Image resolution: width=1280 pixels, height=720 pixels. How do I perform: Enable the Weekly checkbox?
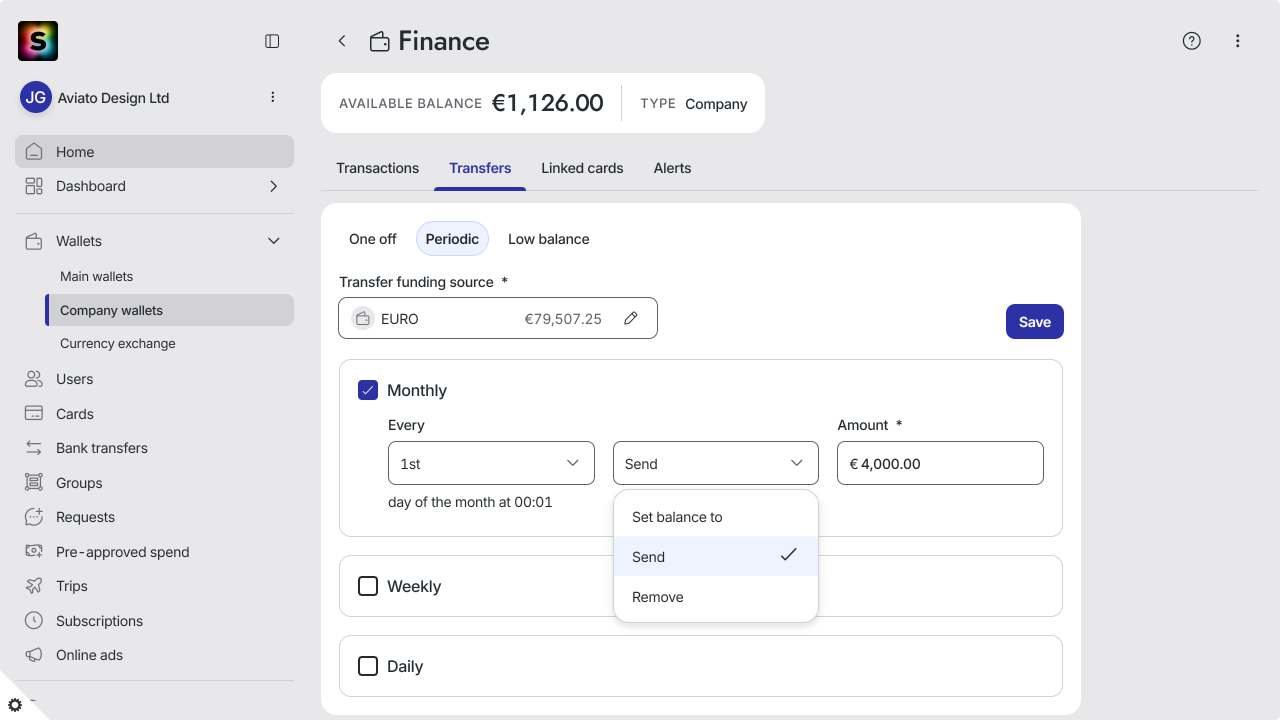(368, 586)
